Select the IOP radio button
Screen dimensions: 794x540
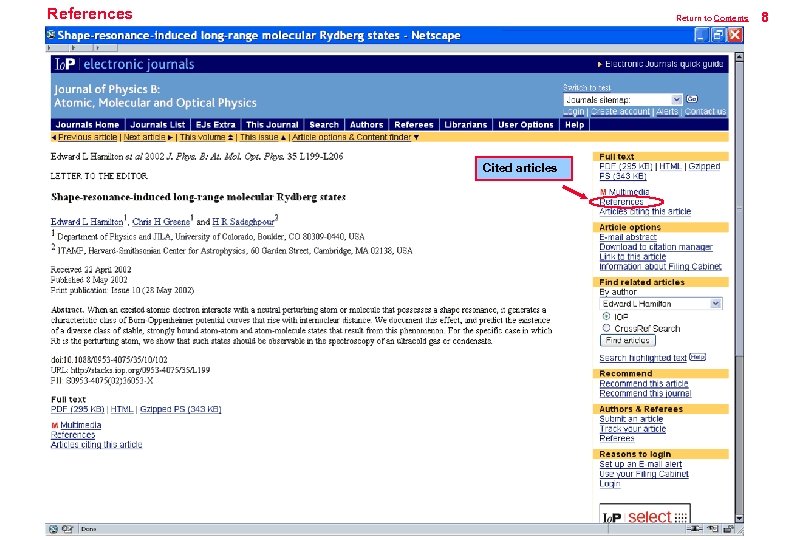[x=606, y=316]
